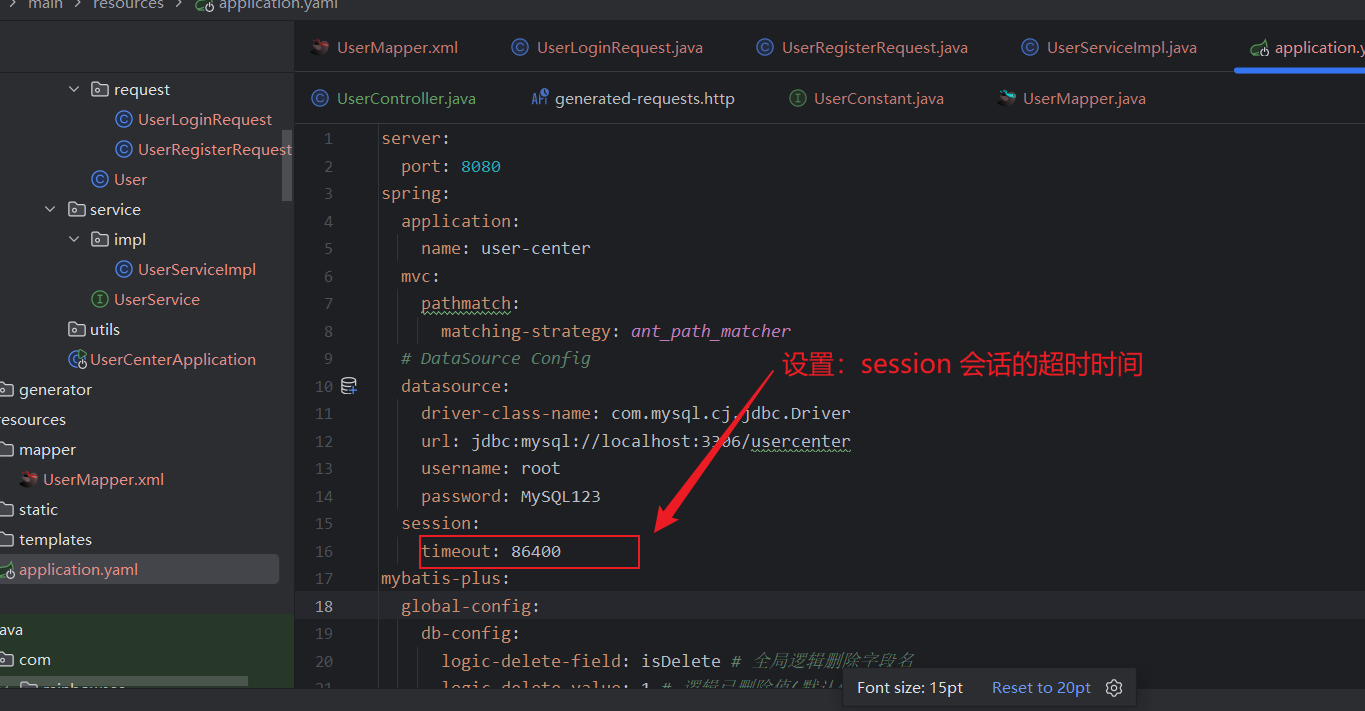
Task: Click the UserServiceImpl class icon in tree
Action: click(124, 269)
